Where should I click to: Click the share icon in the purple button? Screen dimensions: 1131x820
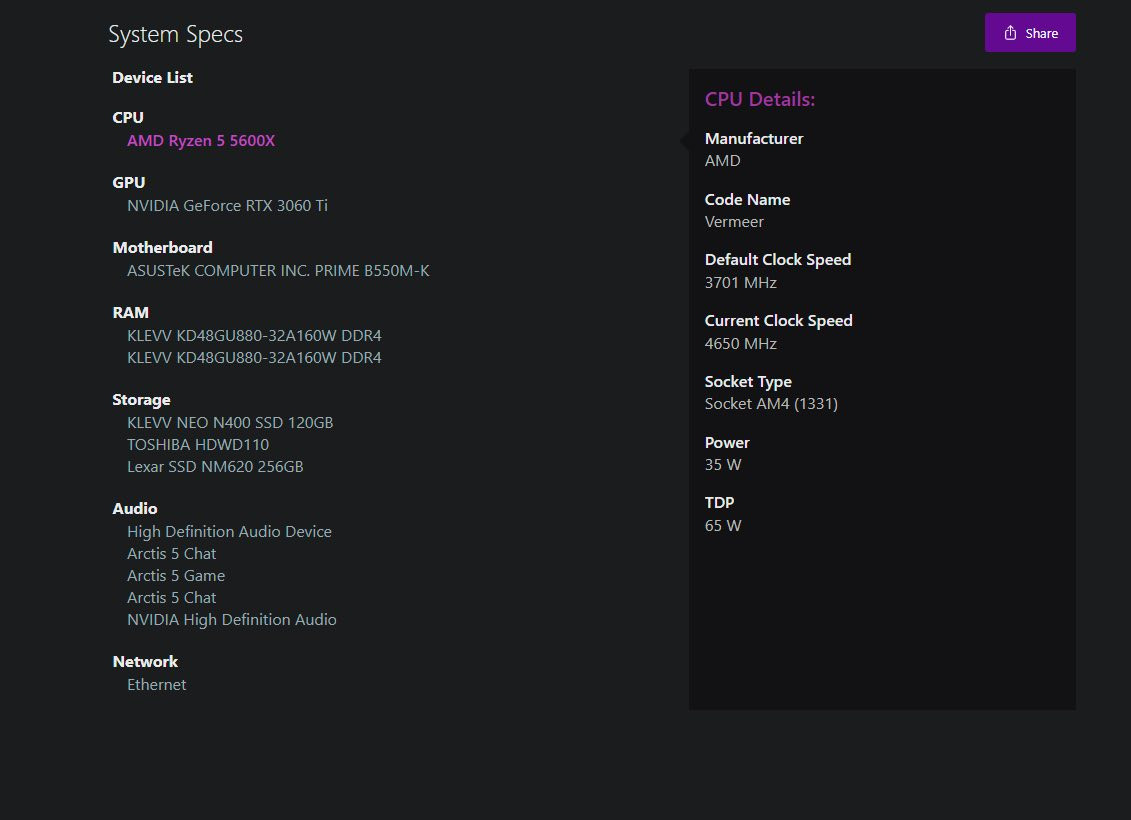tap(1011, 33)
